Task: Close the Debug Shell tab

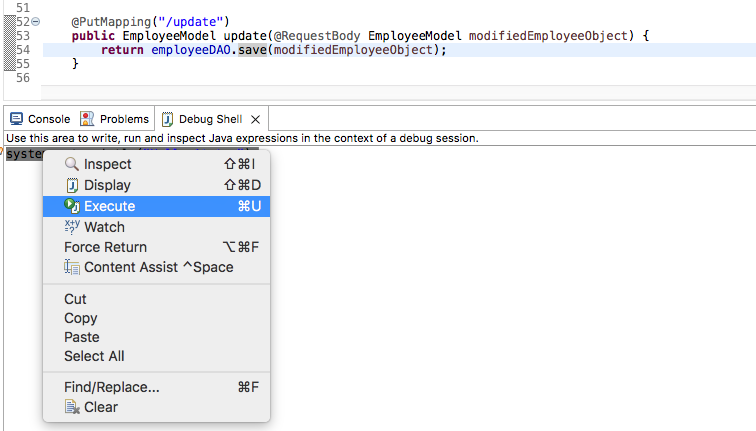Action: [x=255, y=119]
